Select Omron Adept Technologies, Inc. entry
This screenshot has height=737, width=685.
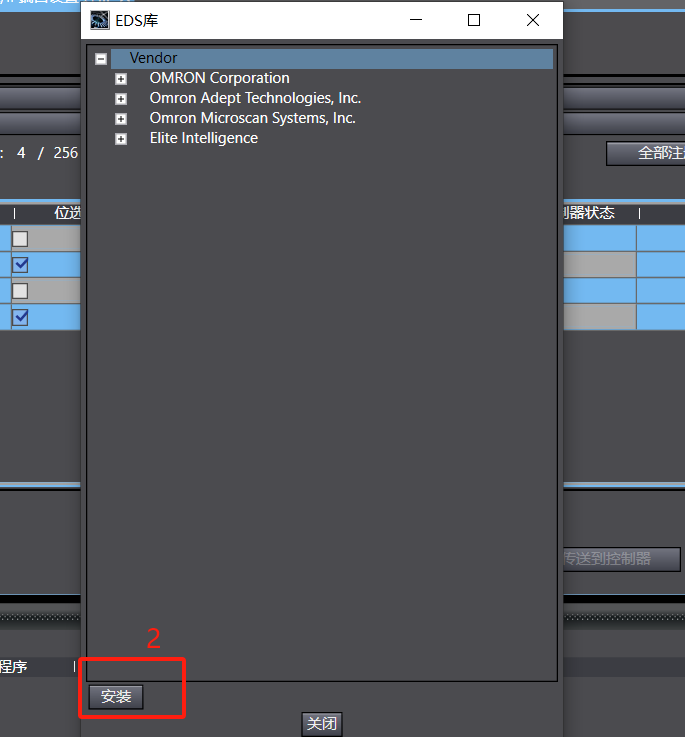coord(255,98)
